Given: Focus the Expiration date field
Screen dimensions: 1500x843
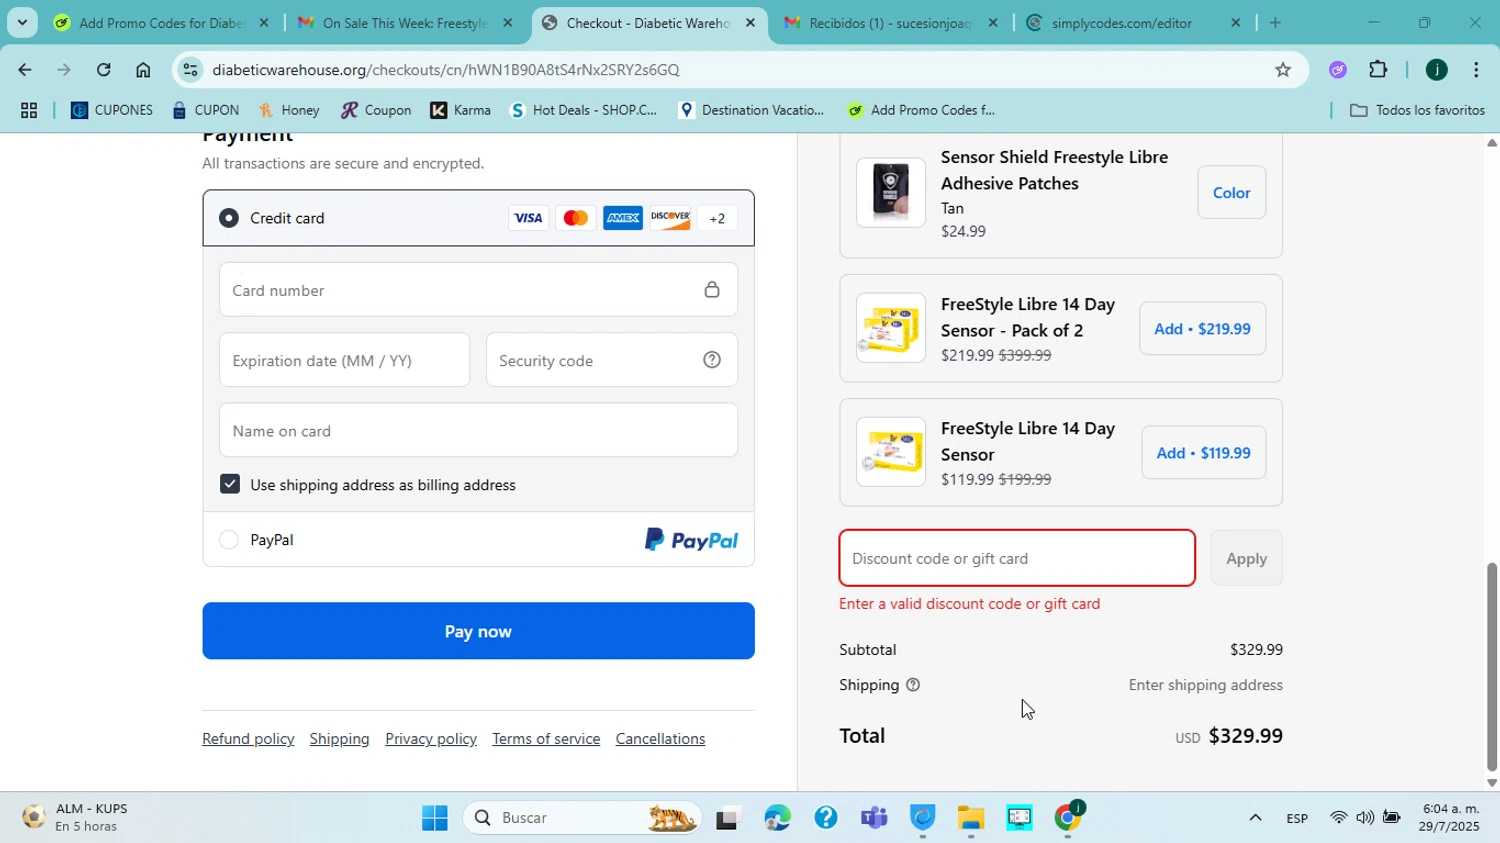Looking at the screenshot, I should (x=344, y=360).
